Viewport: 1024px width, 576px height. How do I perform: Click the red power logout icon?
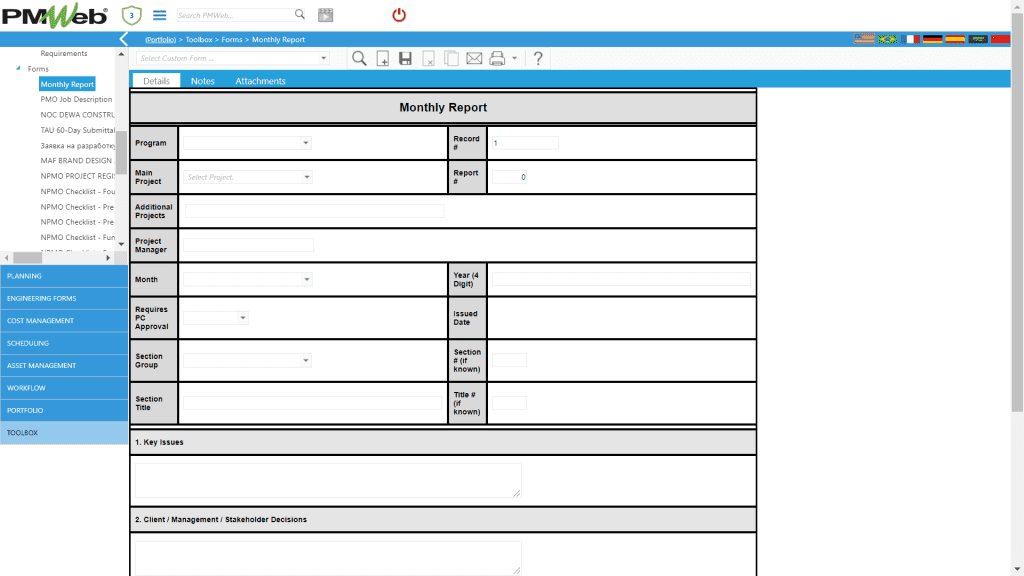(x=399, y=15)
